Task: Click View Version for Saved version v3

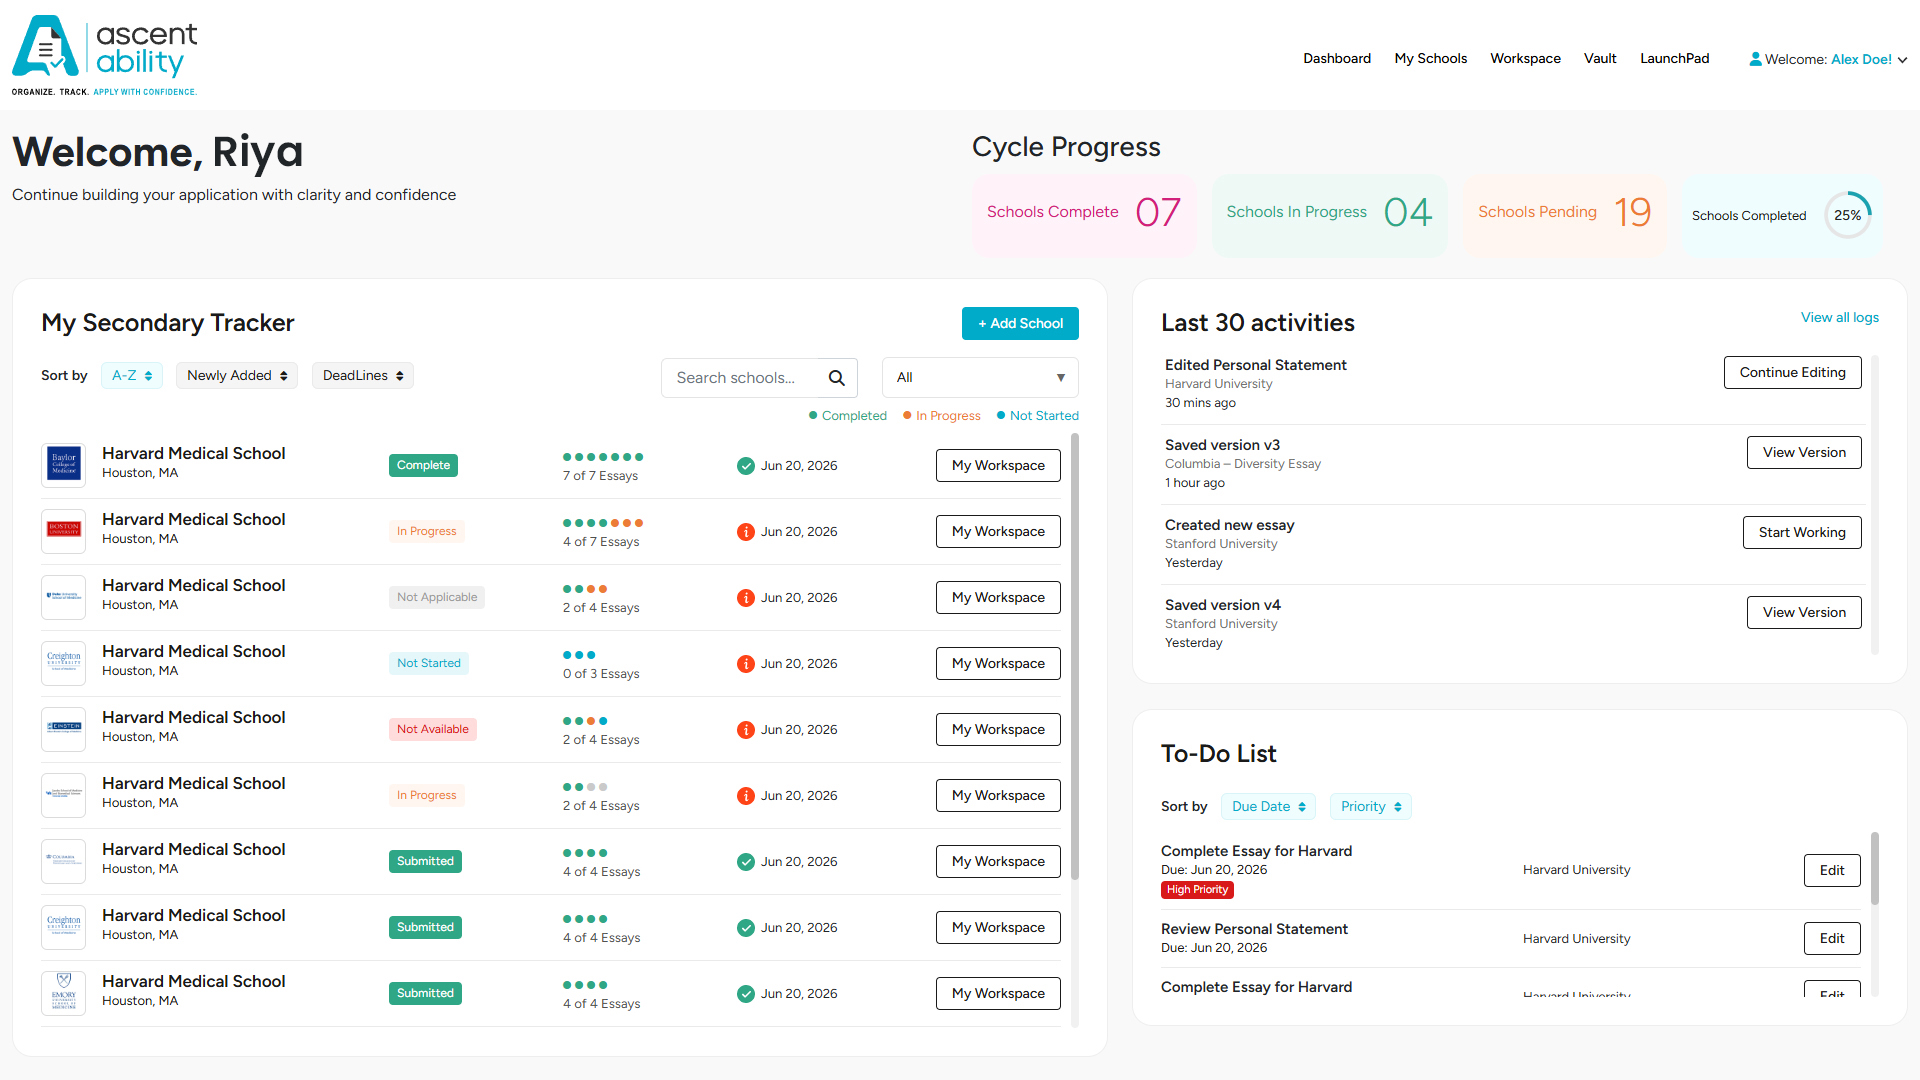Action: 1804,452
